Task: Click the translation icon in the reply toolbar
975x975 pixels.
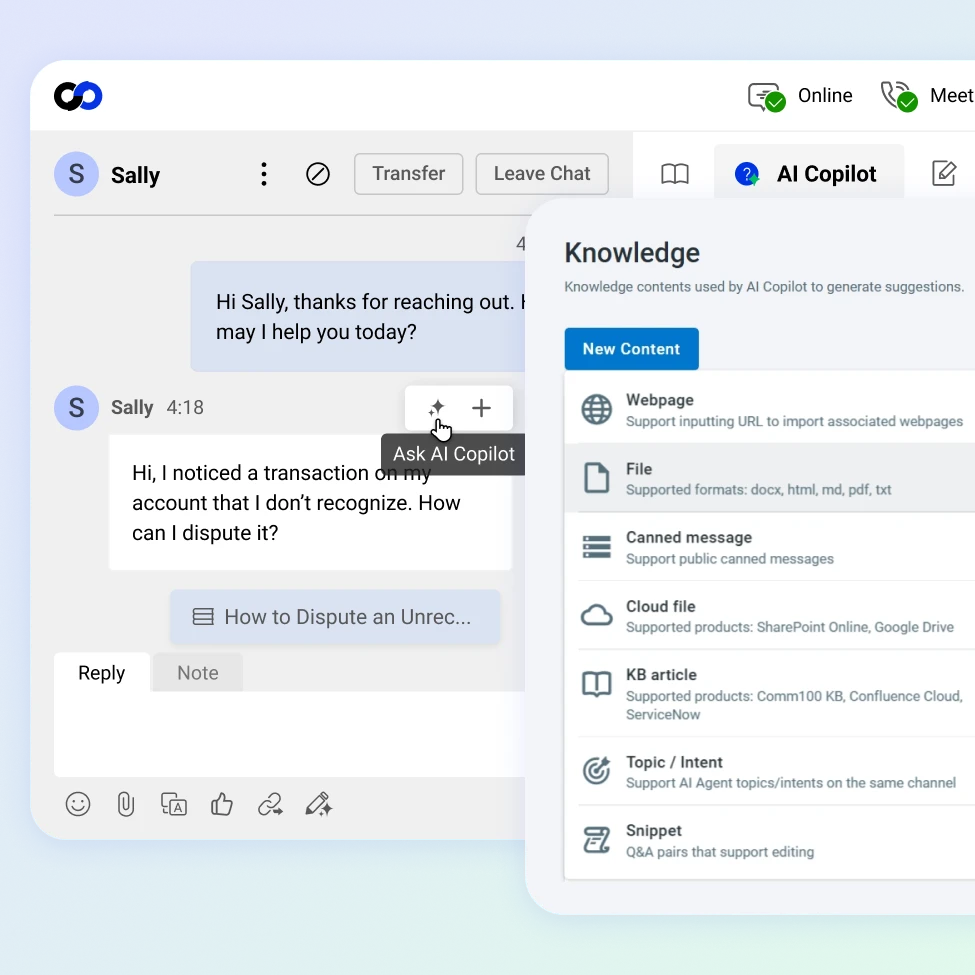Action: tap(174, 804)
